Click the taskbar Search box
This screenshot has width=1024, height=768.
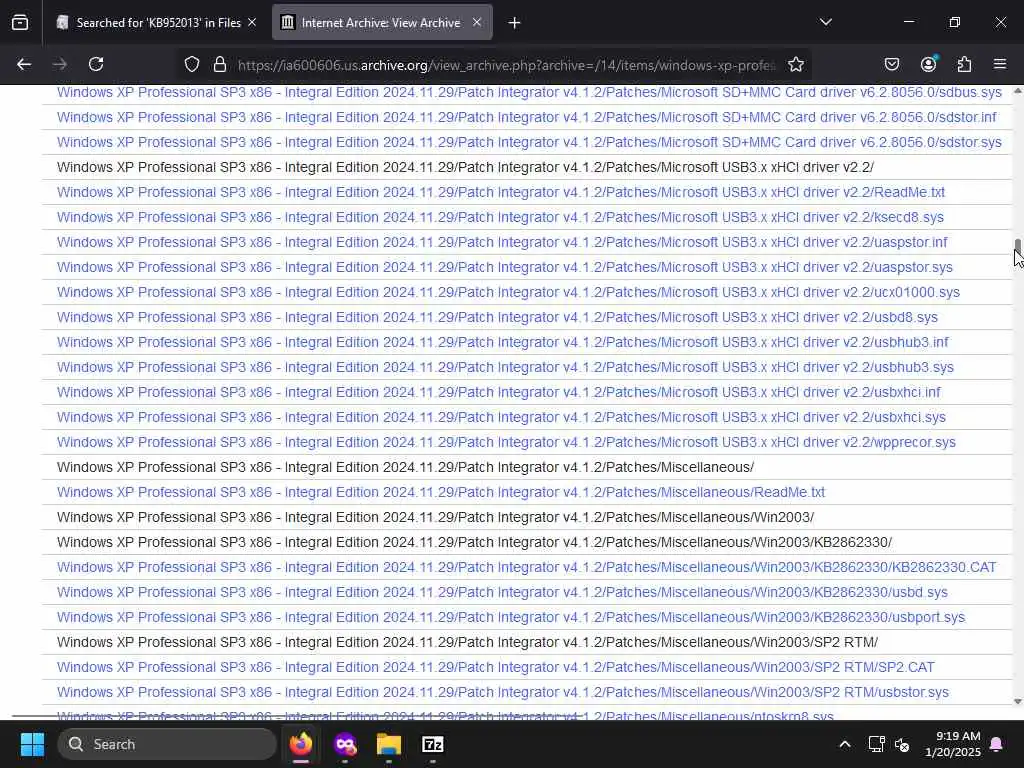(x=167, y=744)
